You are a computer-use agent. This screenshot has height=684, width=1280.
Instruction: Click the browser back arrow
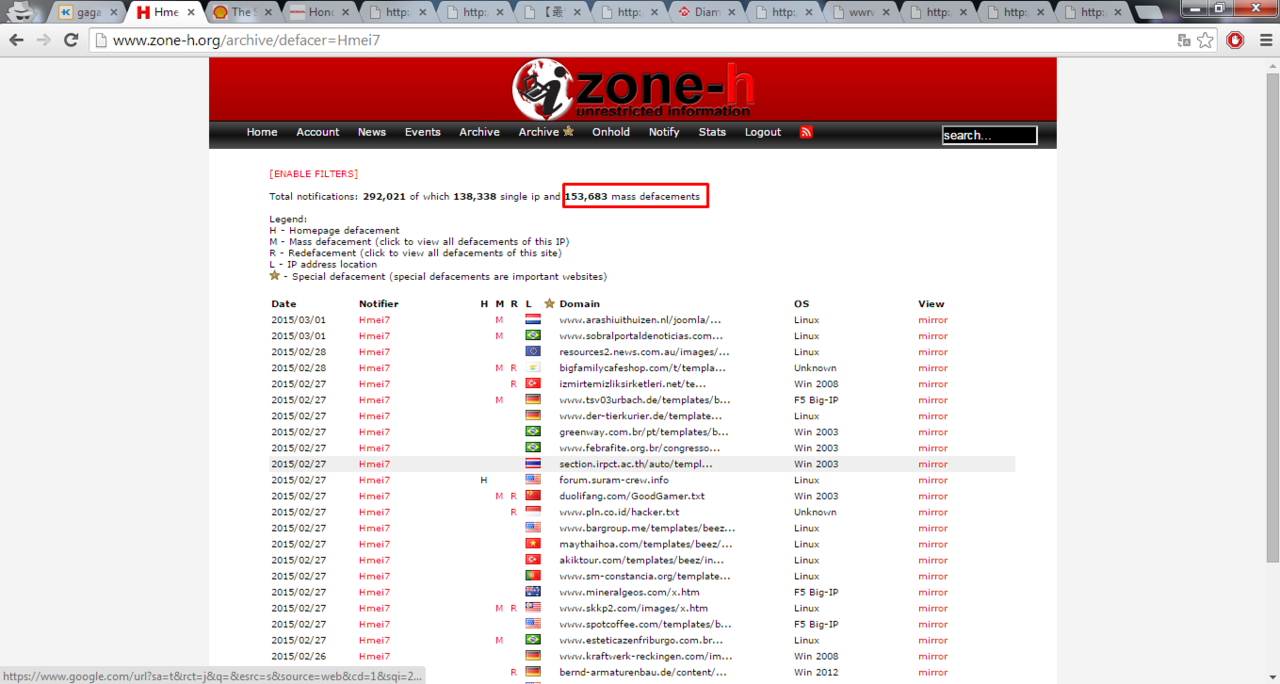(x=16, y=40)
